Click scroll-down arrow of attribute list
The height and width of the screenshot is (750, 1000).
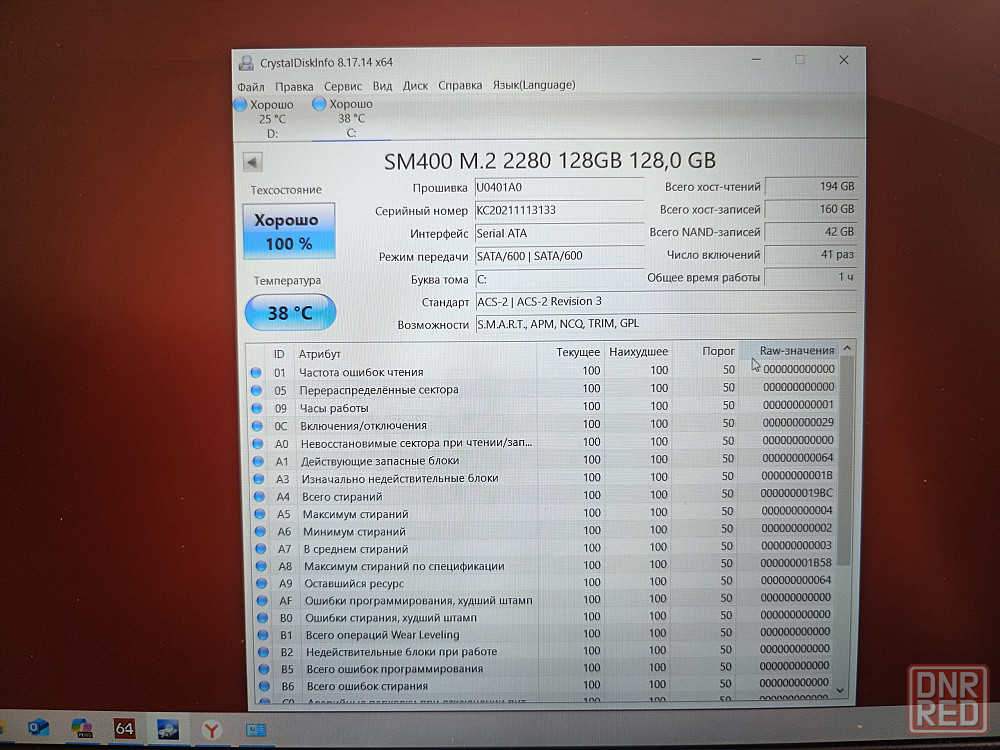coord(841,691)
